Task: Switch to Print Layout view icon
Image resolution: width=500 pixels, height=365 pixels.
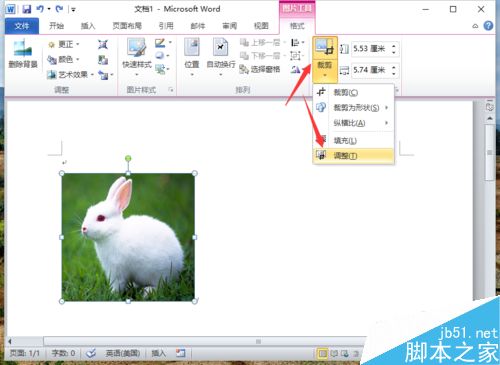Action: [x=322, y=353]
